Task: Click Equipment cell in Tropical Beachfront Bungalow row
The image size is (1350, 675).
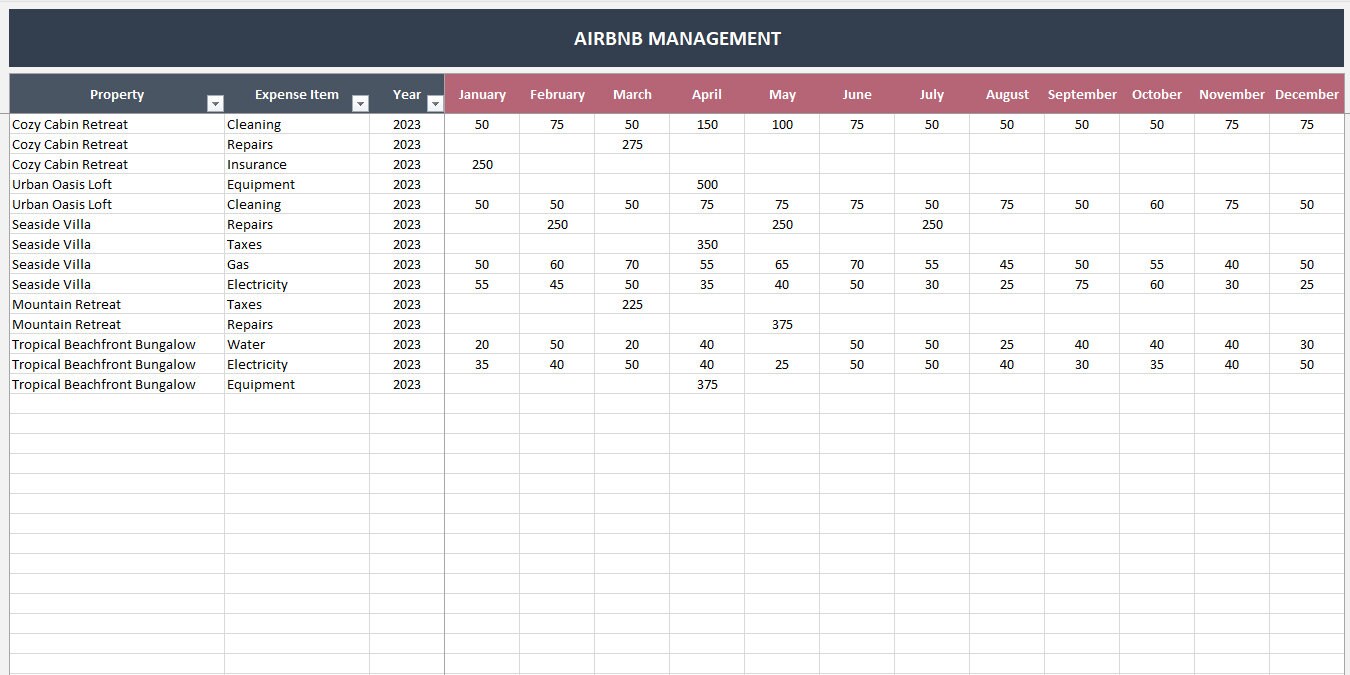Action: (x=297, y=384)
